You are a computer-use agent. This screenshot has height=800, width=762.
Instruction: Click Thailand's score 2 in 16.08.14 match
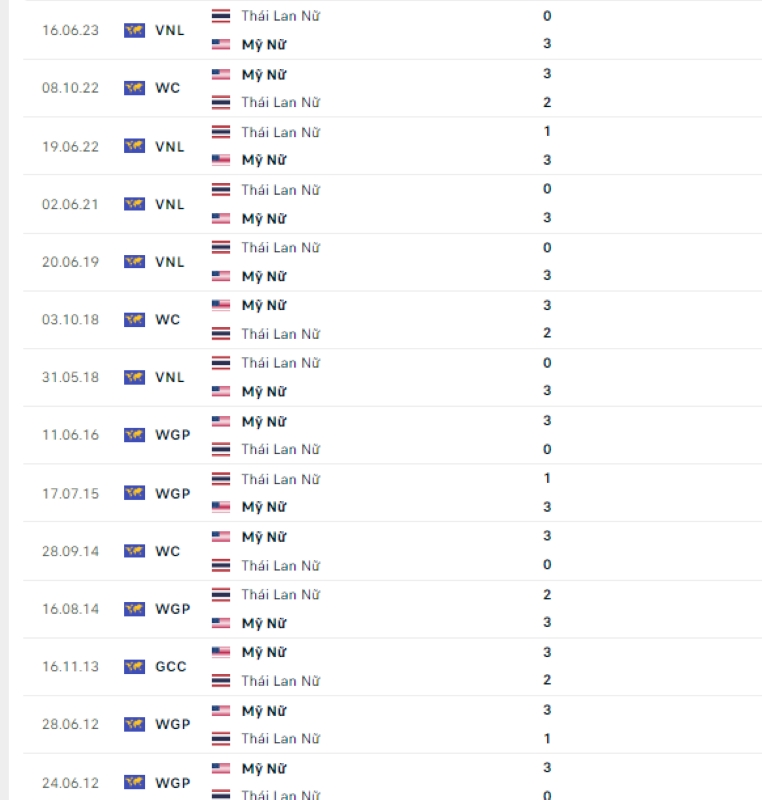coord(547,594)
